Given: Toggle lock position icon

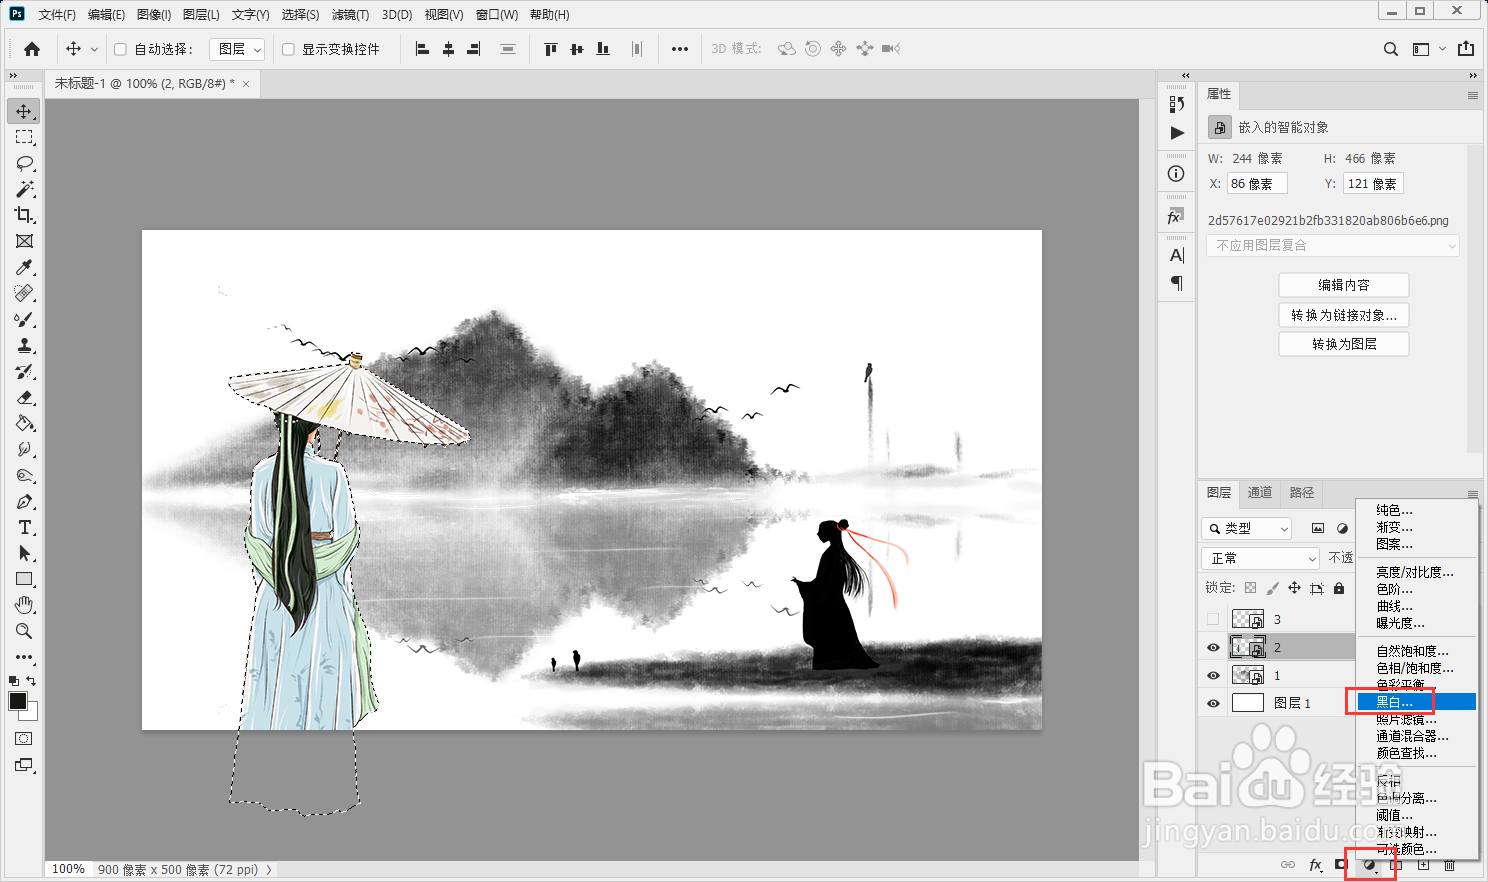Looking at the screenshot, I should 1294,588.
